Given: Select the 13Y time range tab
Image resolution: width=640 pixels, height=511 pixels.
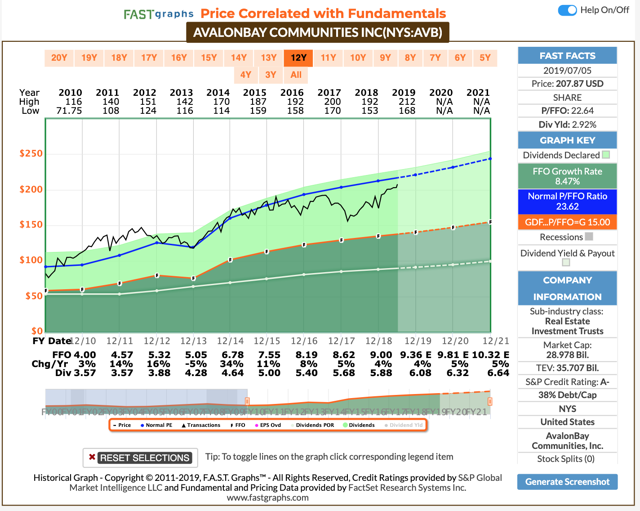Looking at the screenshot, I should pyautogui.click(x=269, y=58).
